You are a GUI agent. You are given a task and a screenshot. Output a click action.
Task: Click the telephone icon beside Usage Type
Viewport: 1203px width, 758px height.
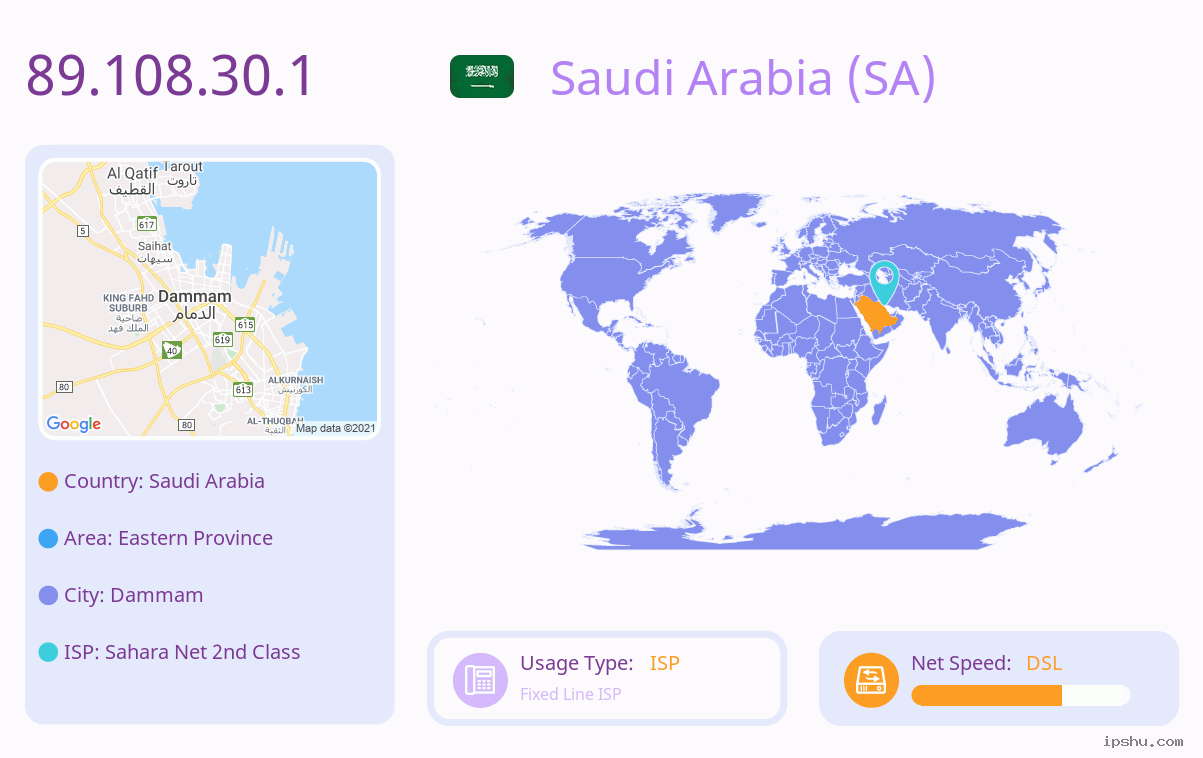(x=480, y=680)
